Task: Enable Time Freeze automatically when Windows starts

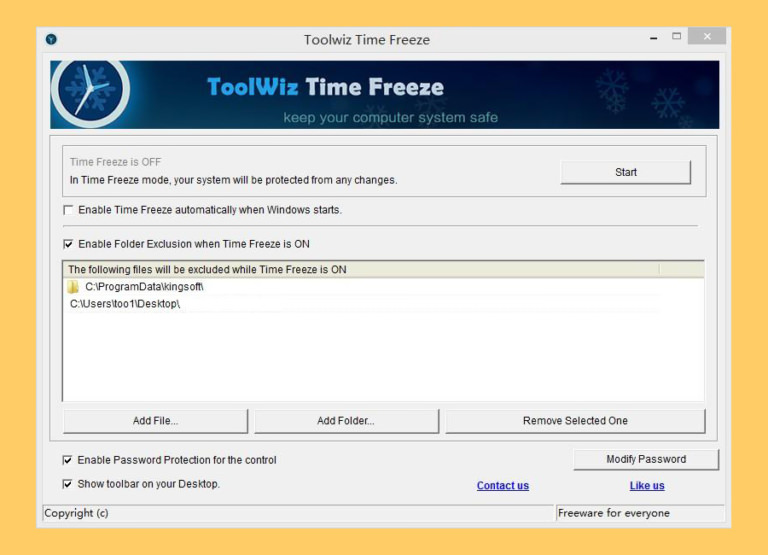Action: pyautogui.click(x=68, y=210)
